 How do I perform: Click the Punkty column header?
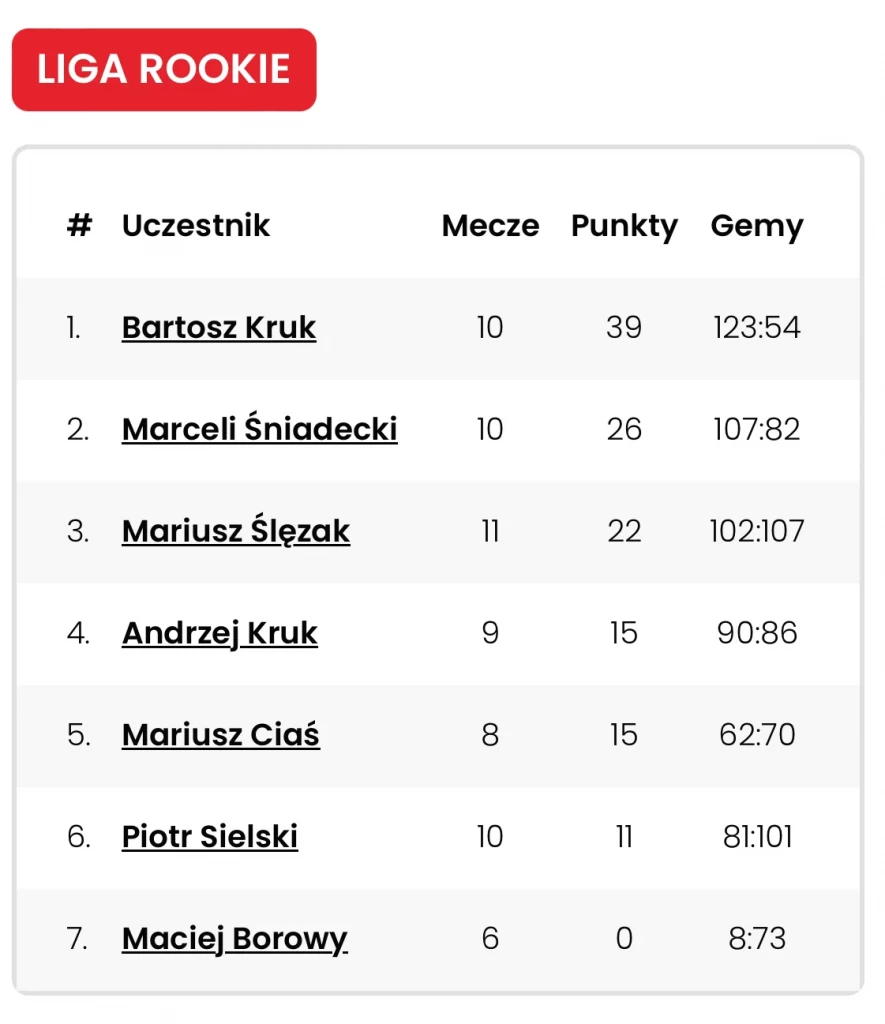click(x=624, y=227)
